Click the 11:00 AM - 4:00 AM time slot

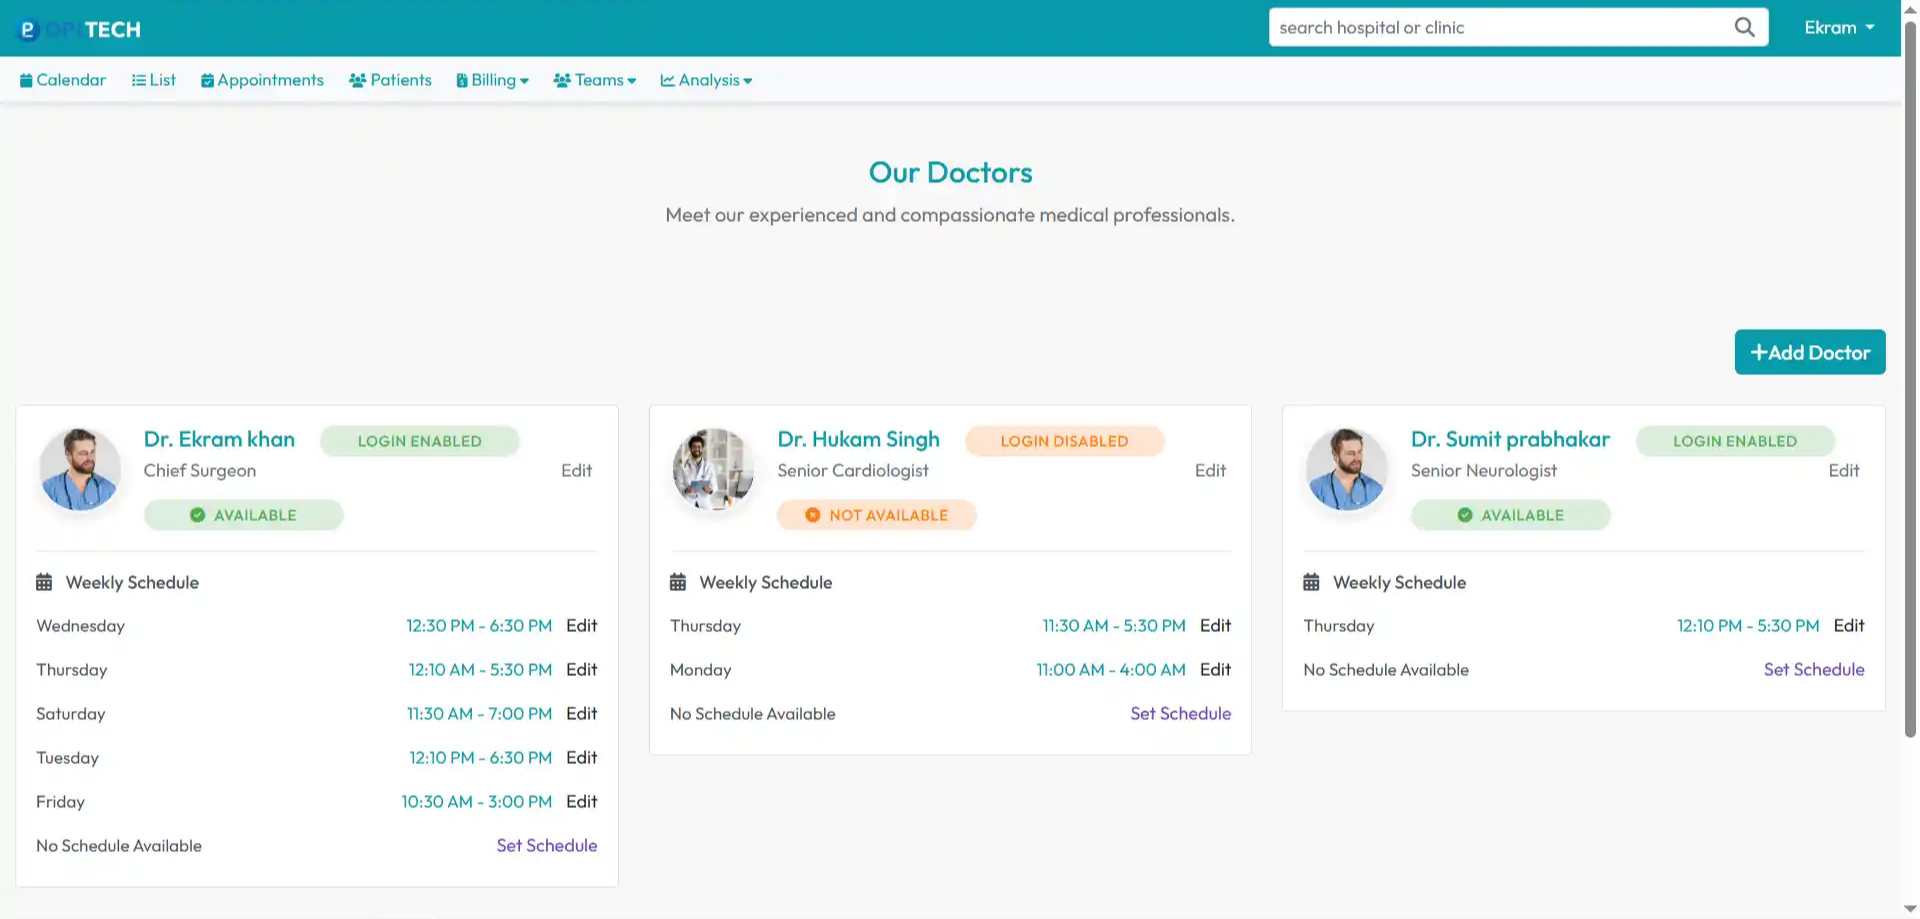[1111, 669]
